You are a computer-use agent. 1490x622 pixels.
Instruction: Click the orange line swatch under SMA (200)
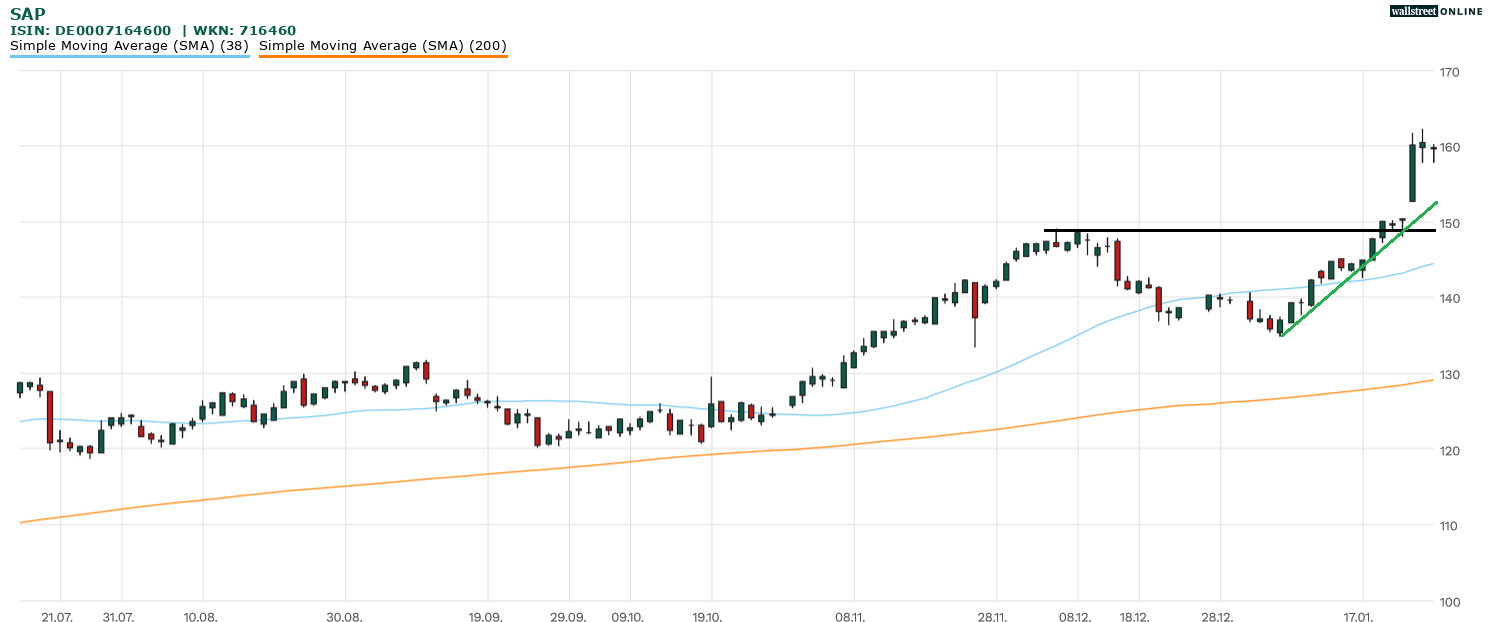(383, 56)
